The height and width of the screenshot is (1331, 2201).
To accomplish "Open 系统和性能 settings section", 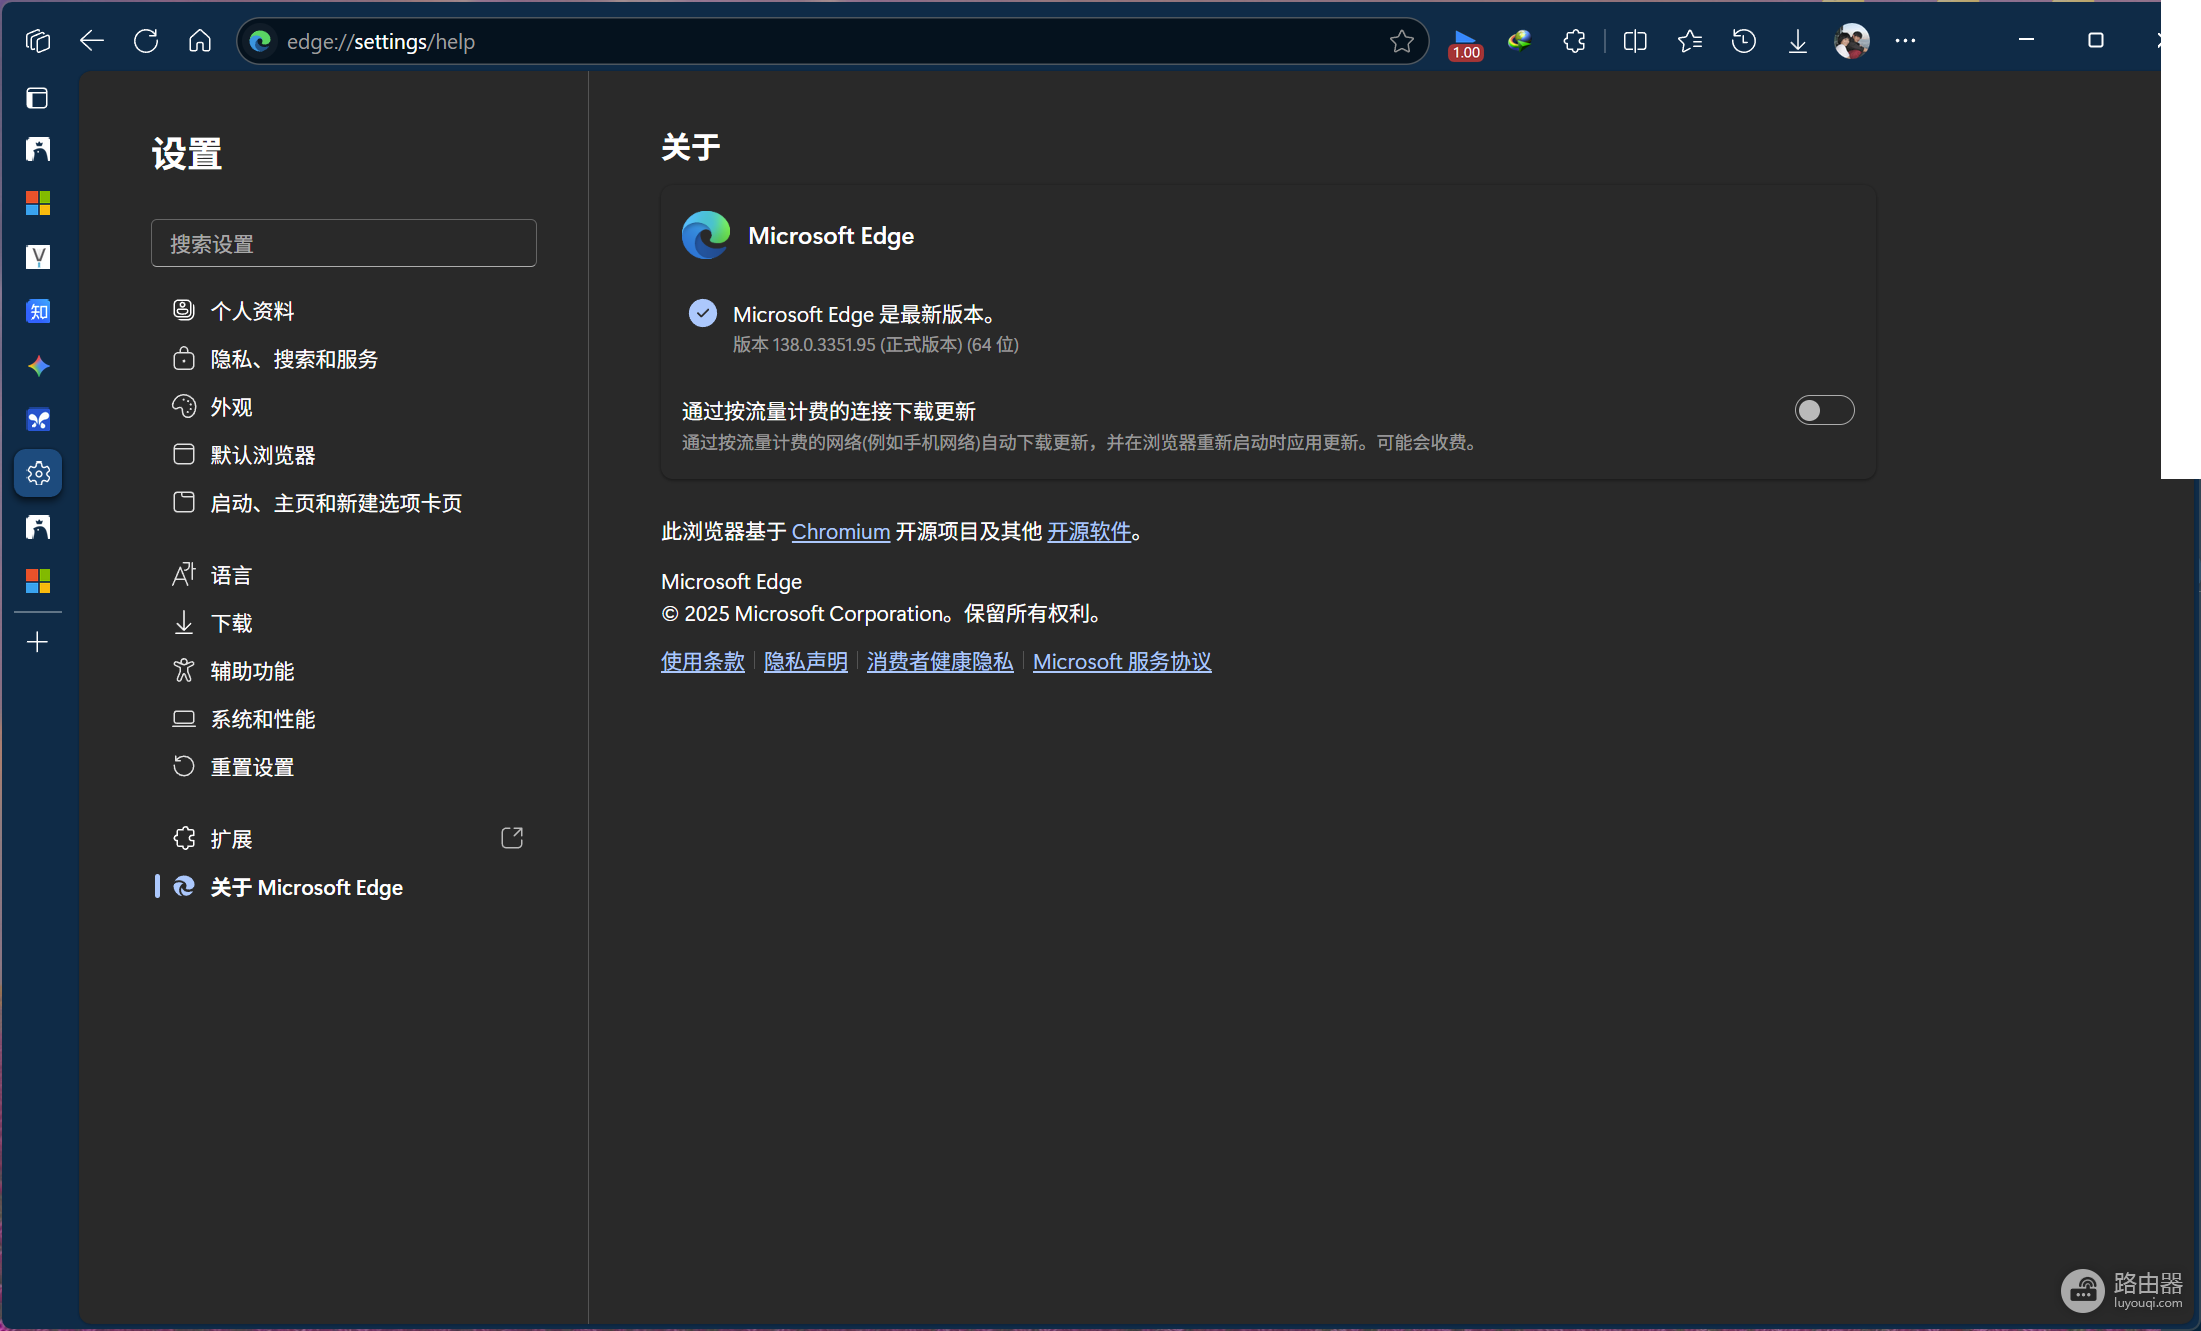I will point(344,719).
